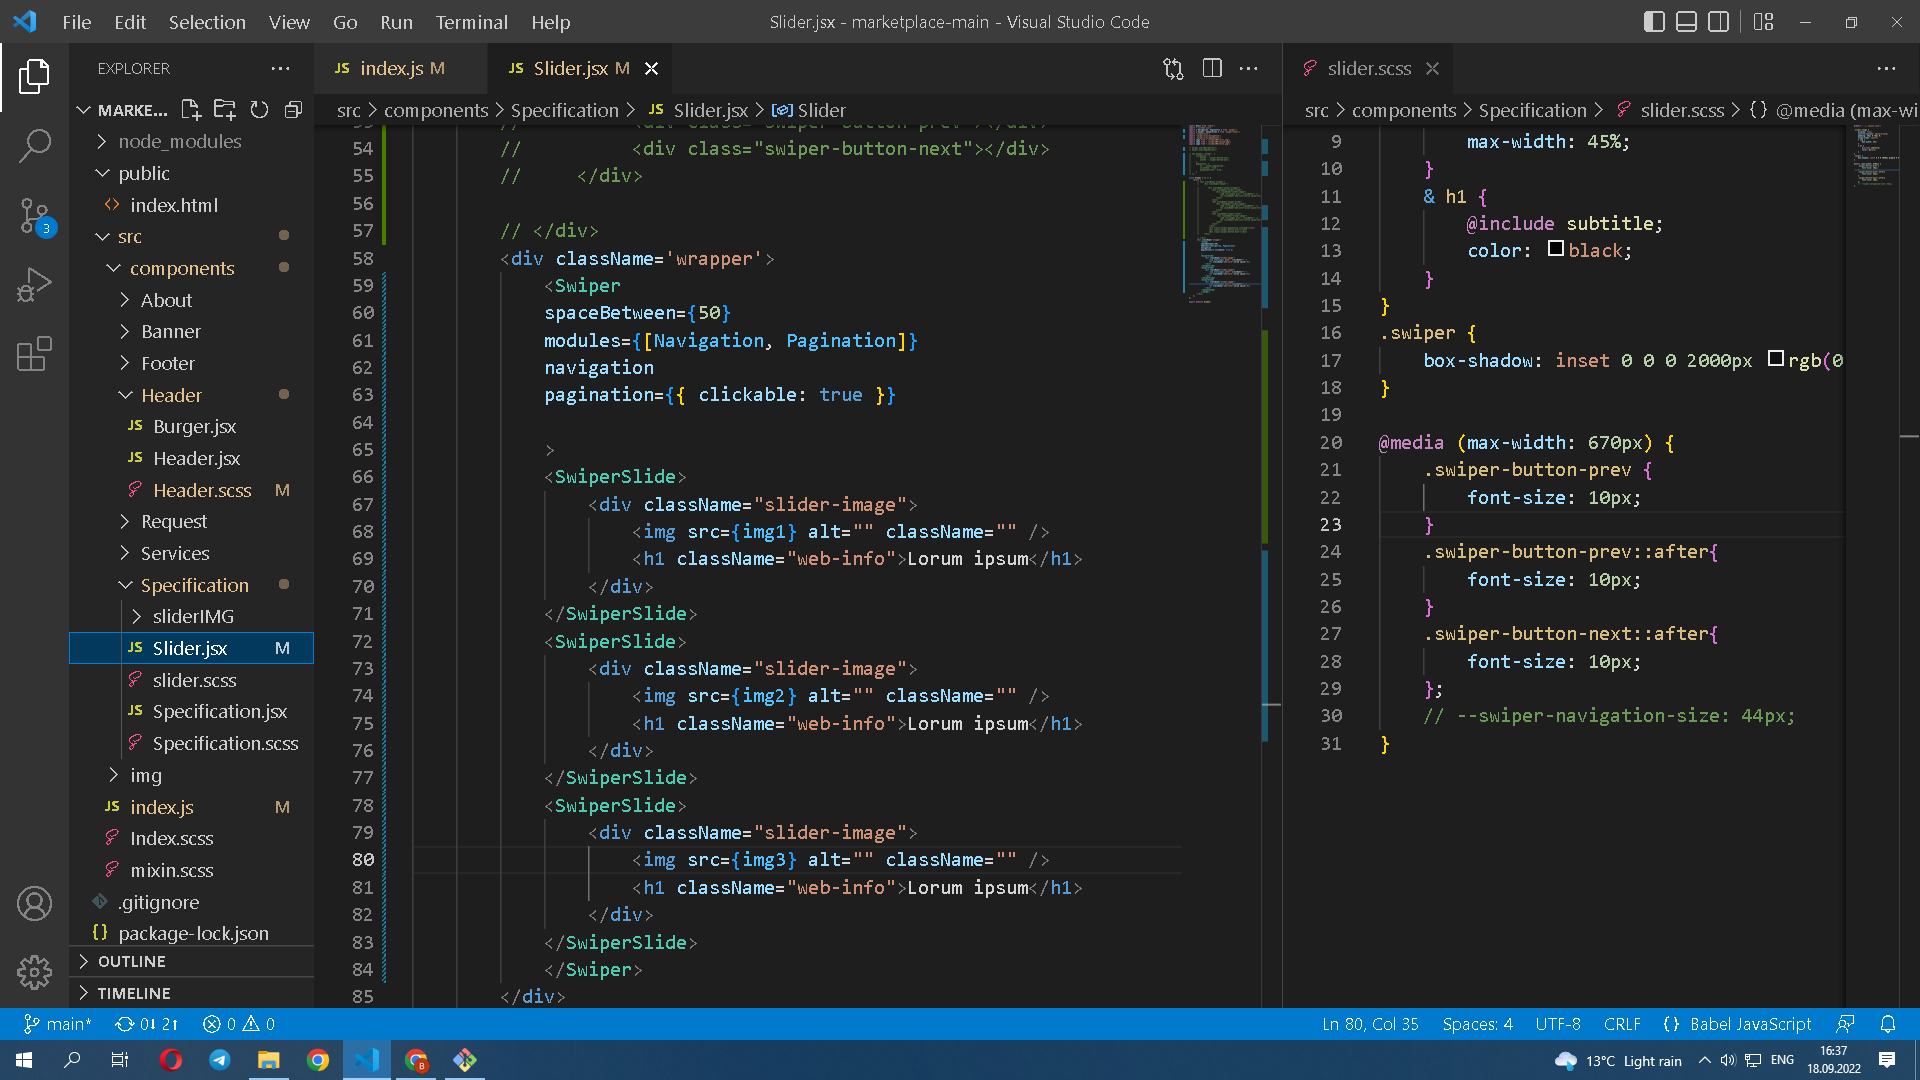Toggle the Primary Side Bar visibility
This screenshot has height=1080, width=1920.
coord(1654,21)
